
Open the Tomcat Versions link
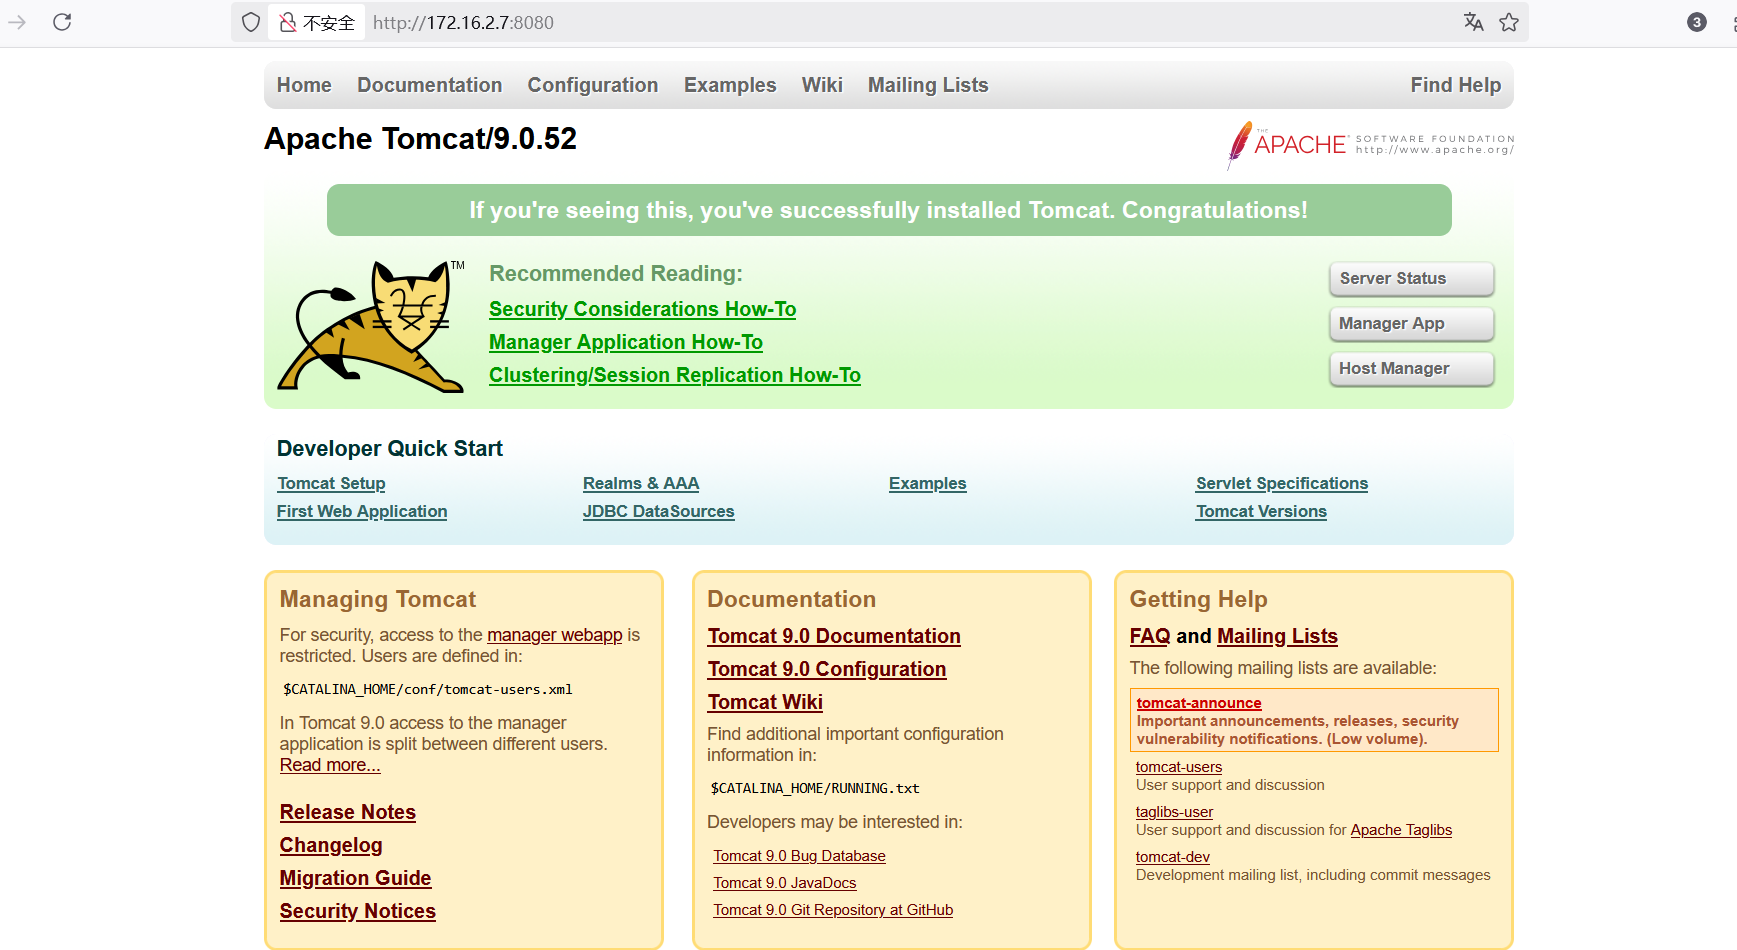tap(1262, 511)
